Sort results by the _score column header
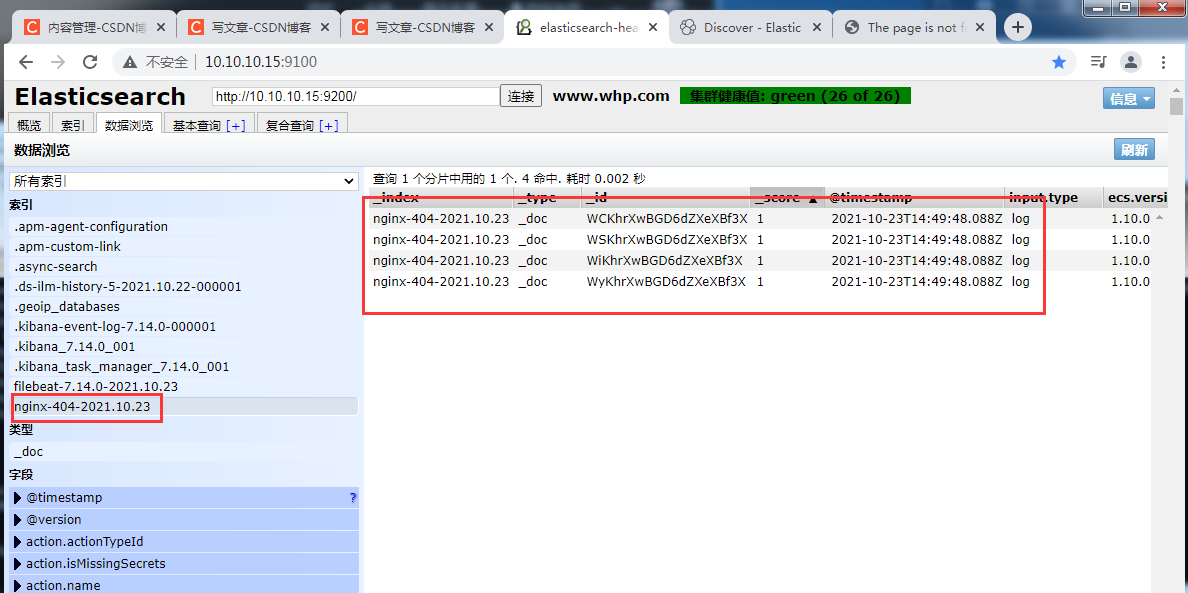The image size is (1188, 593). [787, 198]
